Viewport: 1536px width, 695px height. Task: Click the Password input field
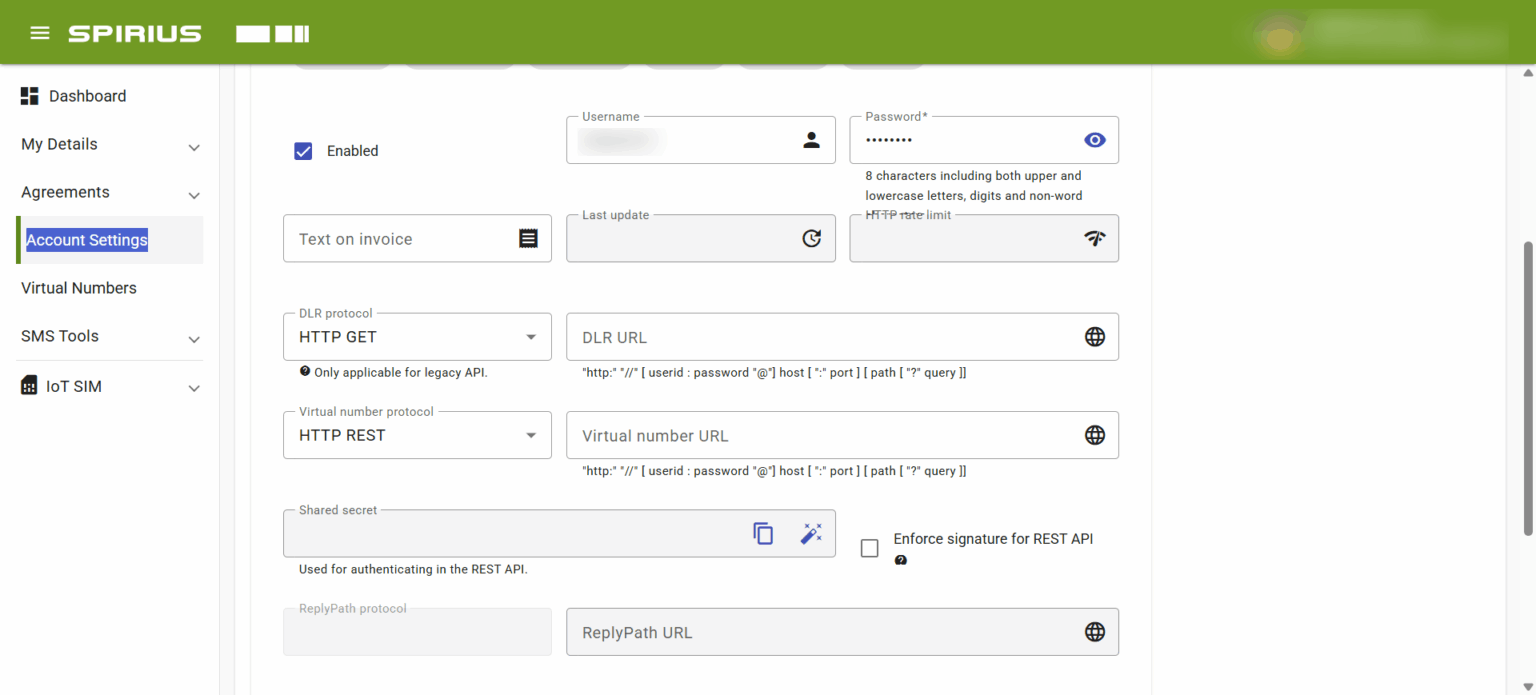click(984, 140)
